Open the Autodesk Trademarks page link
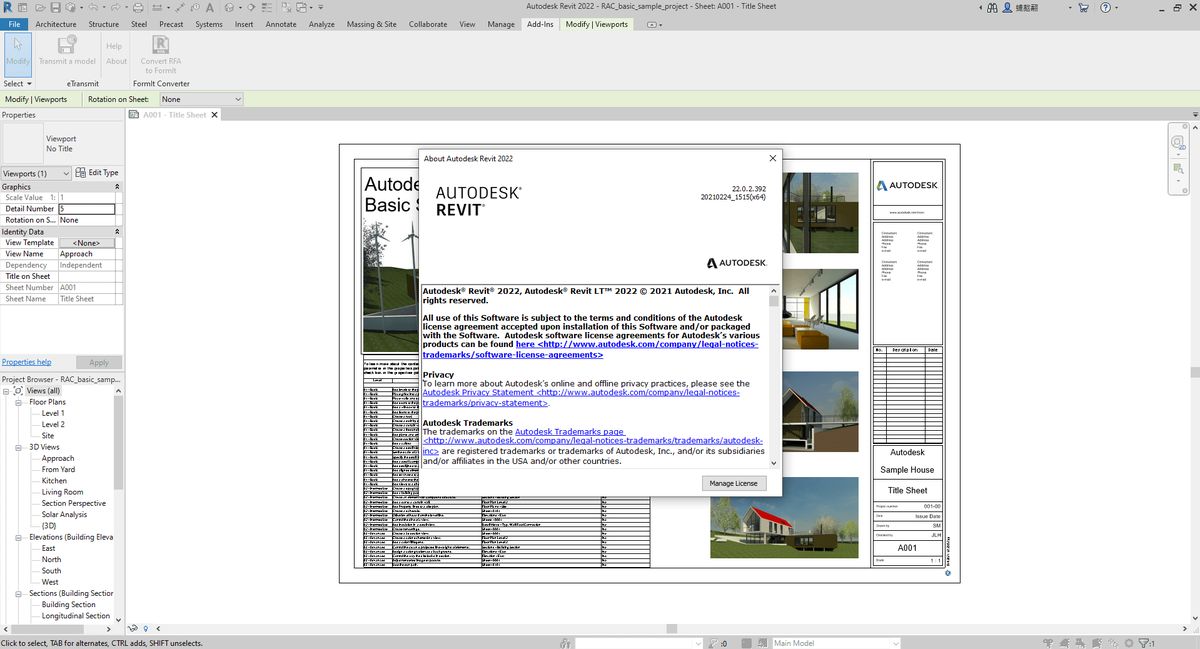The height and width of the screenshot is (649, 1200). pos(593,441)
